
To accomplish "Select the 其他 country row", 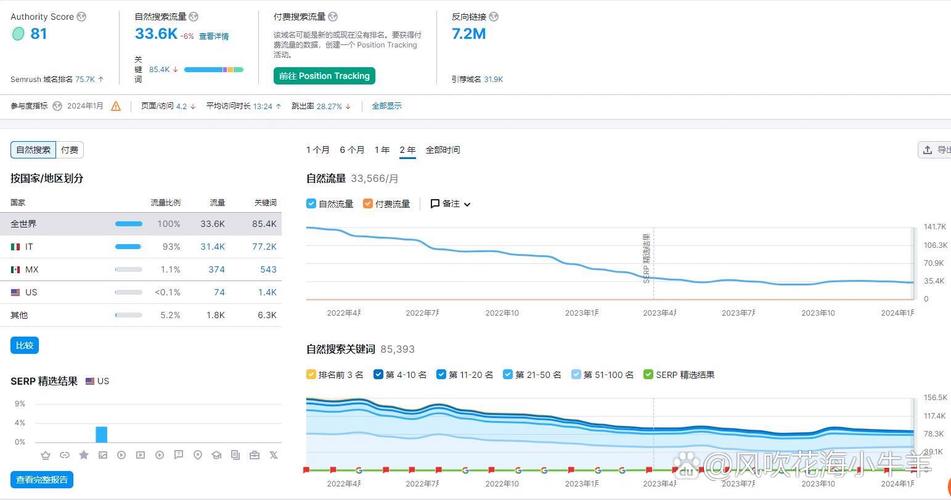I will point(141,315).
